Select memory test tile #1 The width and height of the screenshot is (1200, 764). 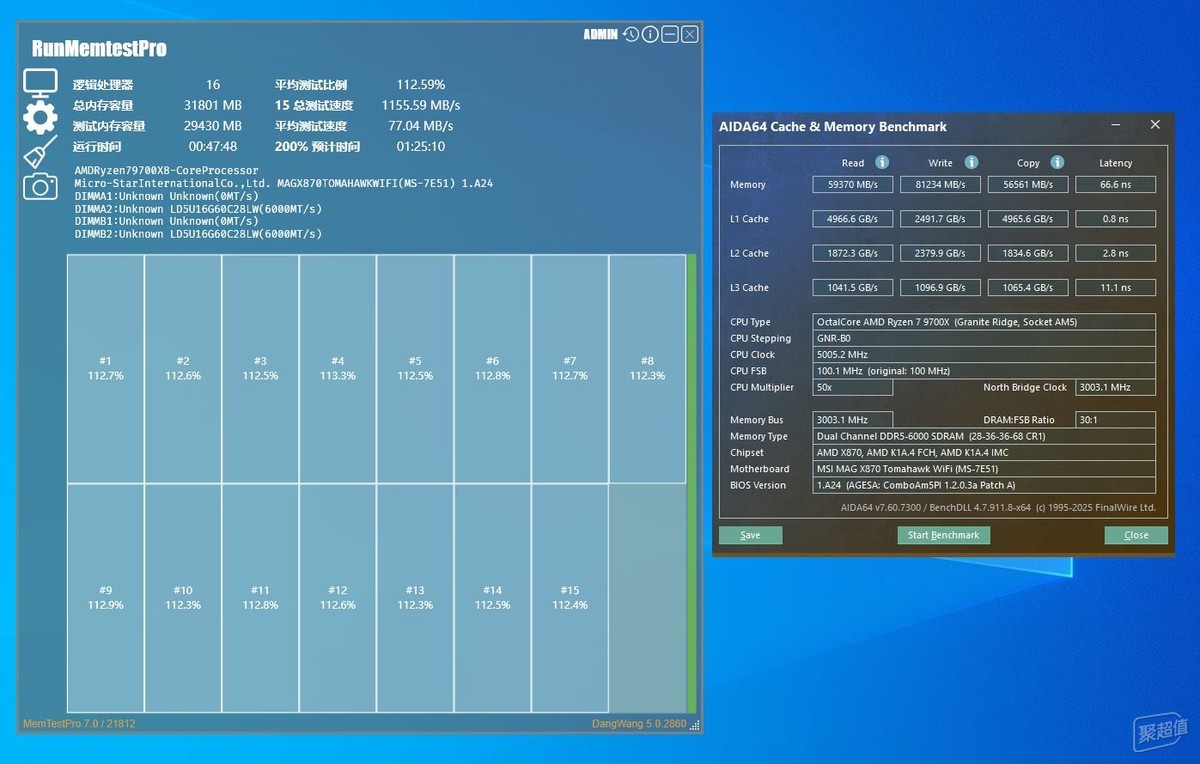[105, 369]
